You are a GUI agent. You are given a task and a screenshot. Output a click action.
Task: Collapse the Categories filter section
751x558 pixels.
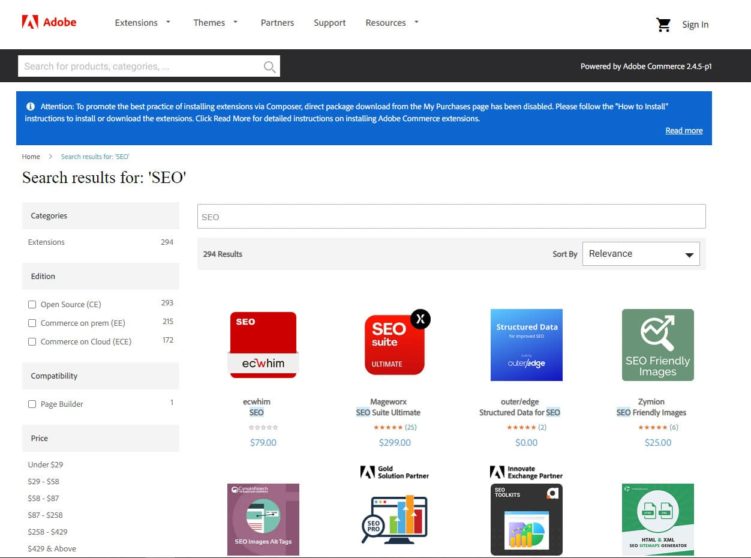(x=101, y=216)
